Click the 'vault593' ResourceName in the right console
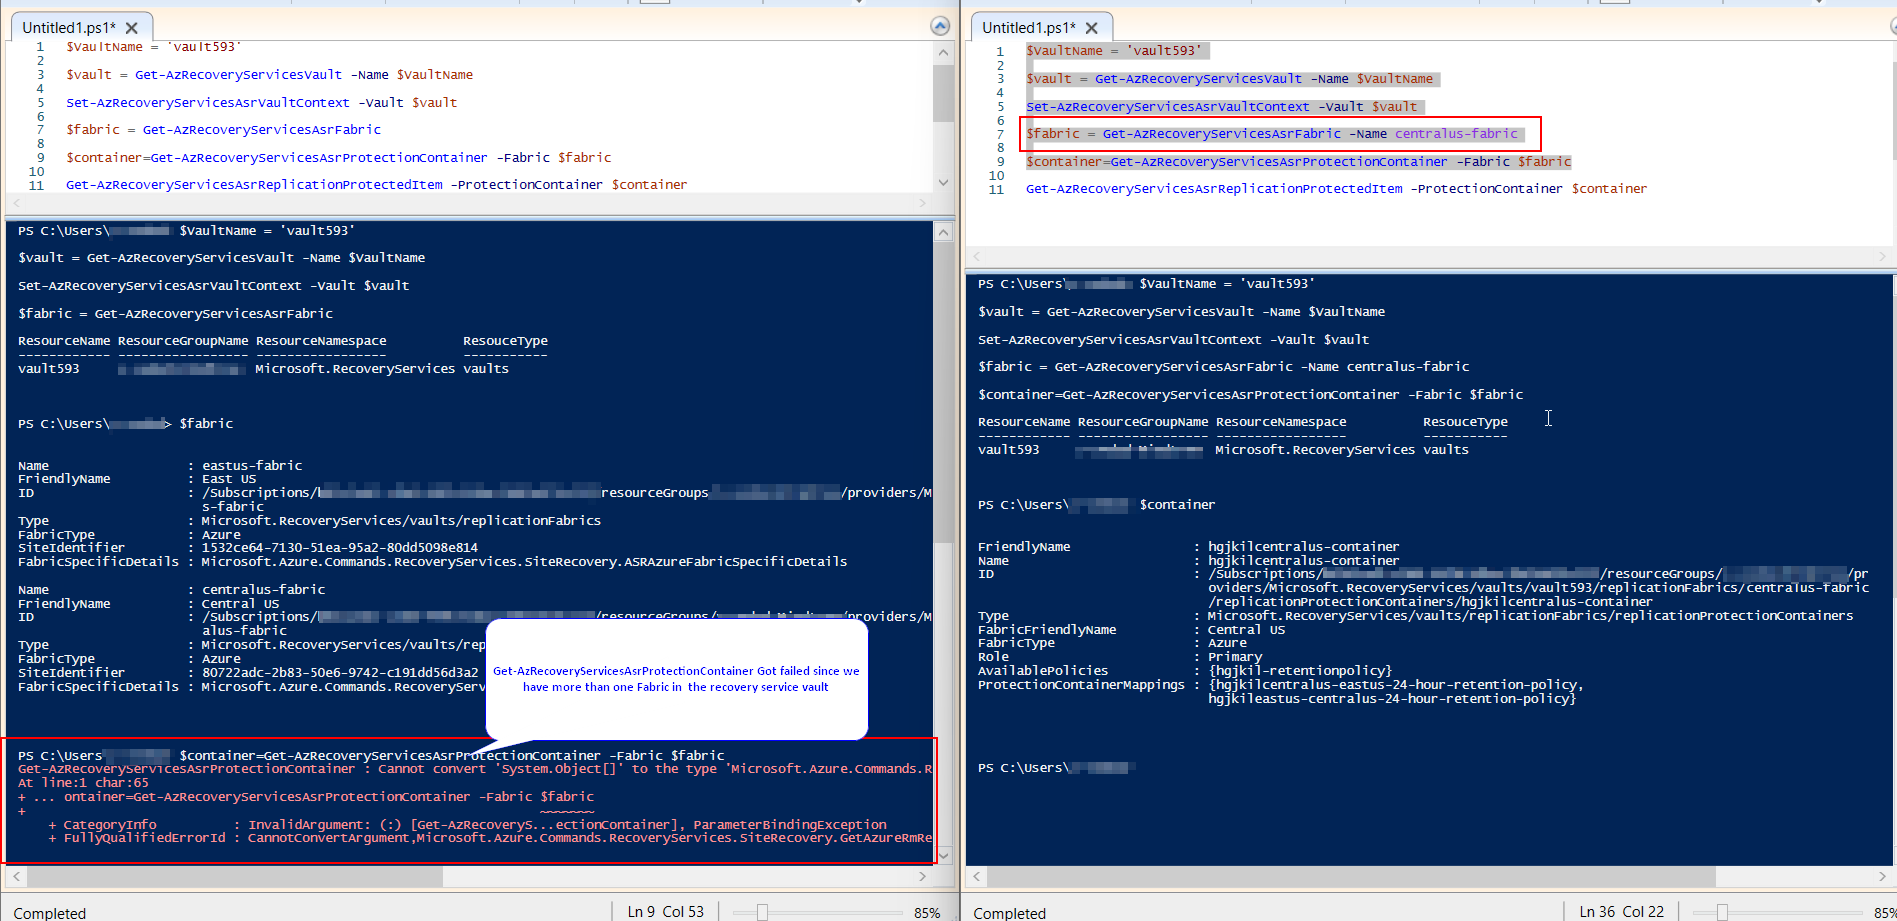Image resolution: width=1897 pixels, height=921 pixels. (1008, 450)
